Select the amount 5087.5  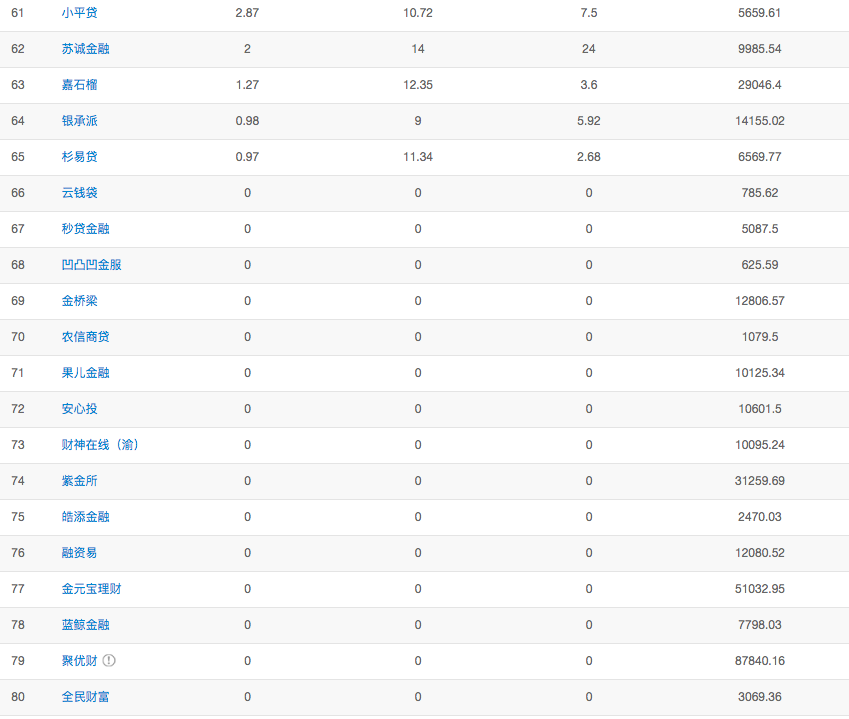[x=760, y=229]
